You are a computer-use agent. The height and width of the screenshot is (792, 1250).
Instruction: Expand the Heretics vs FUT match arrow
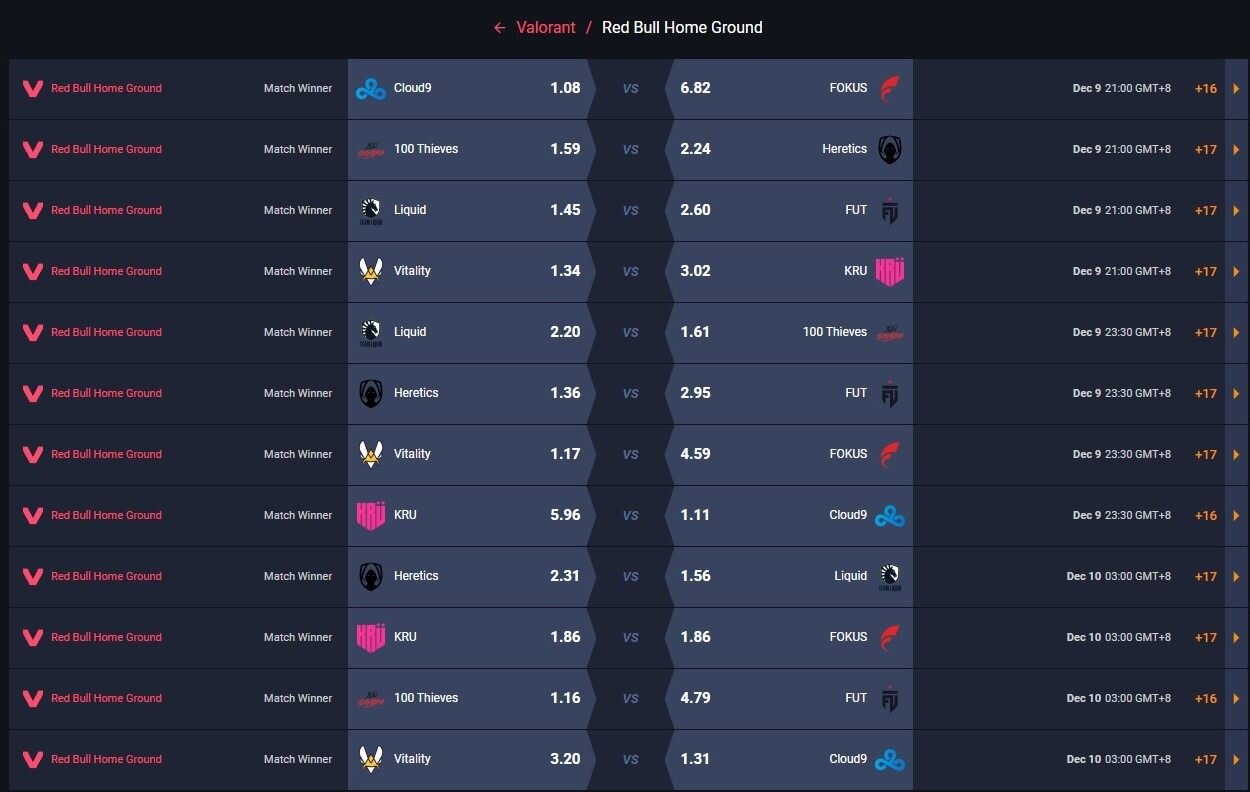pos(1236,394)
